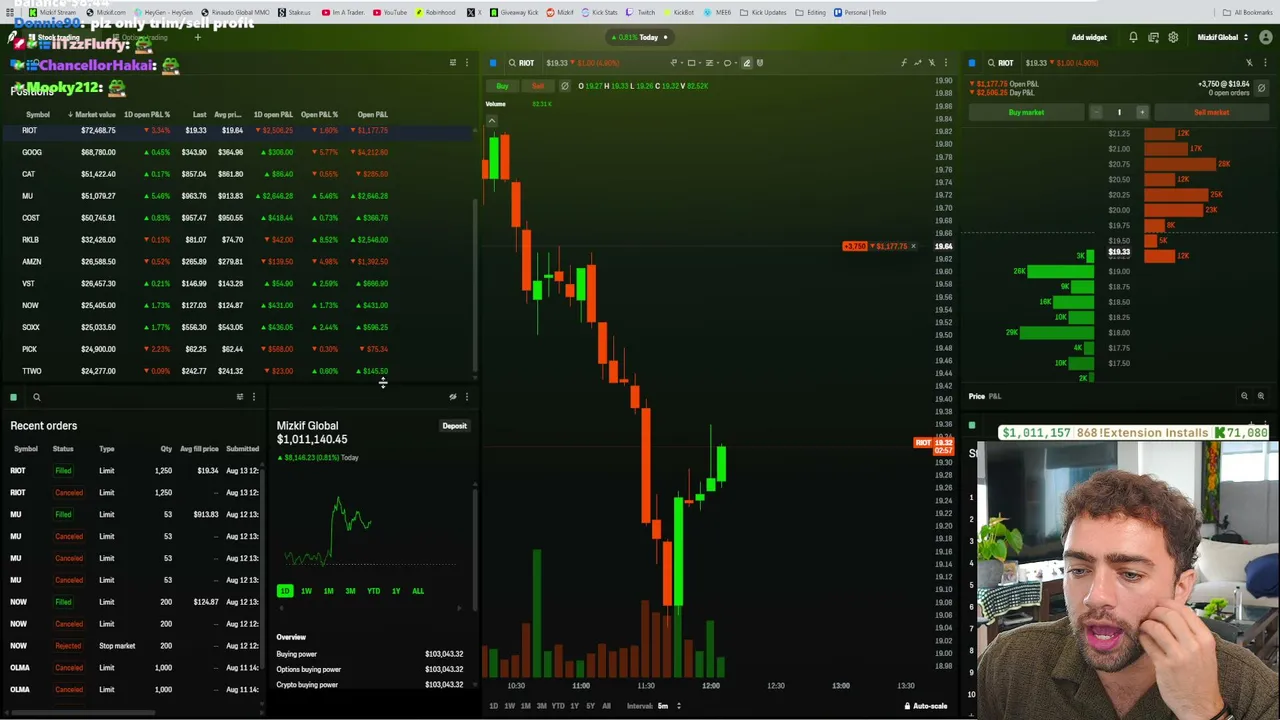This screenshot has width=1280, height=720.
Task: Toggle the Auto-scale lock on chart
Action: pyautogui.click(x=926, y=706)
